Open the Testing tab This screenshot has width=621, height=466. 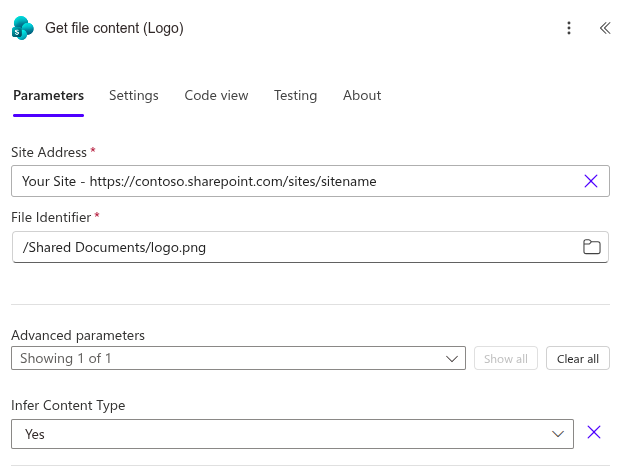295,95
